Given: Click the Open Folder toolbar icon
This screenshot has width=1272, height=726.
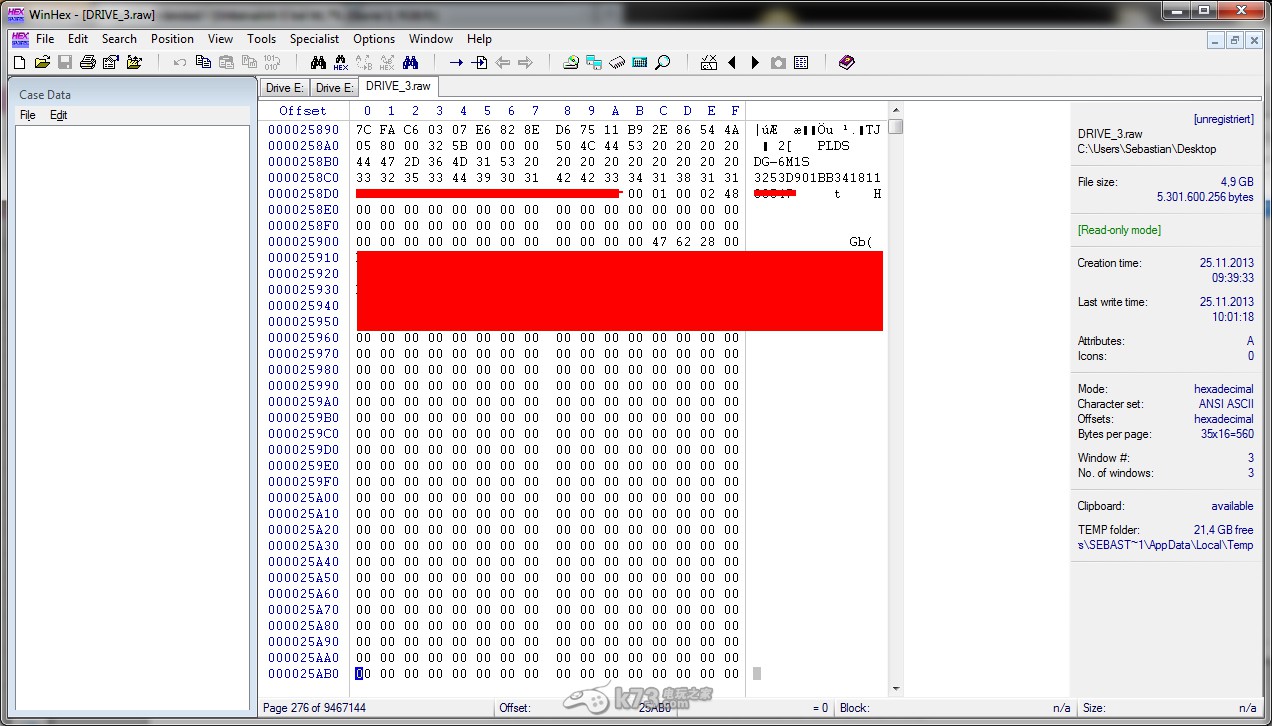Looking at the screenshot, I should point(135,62).
